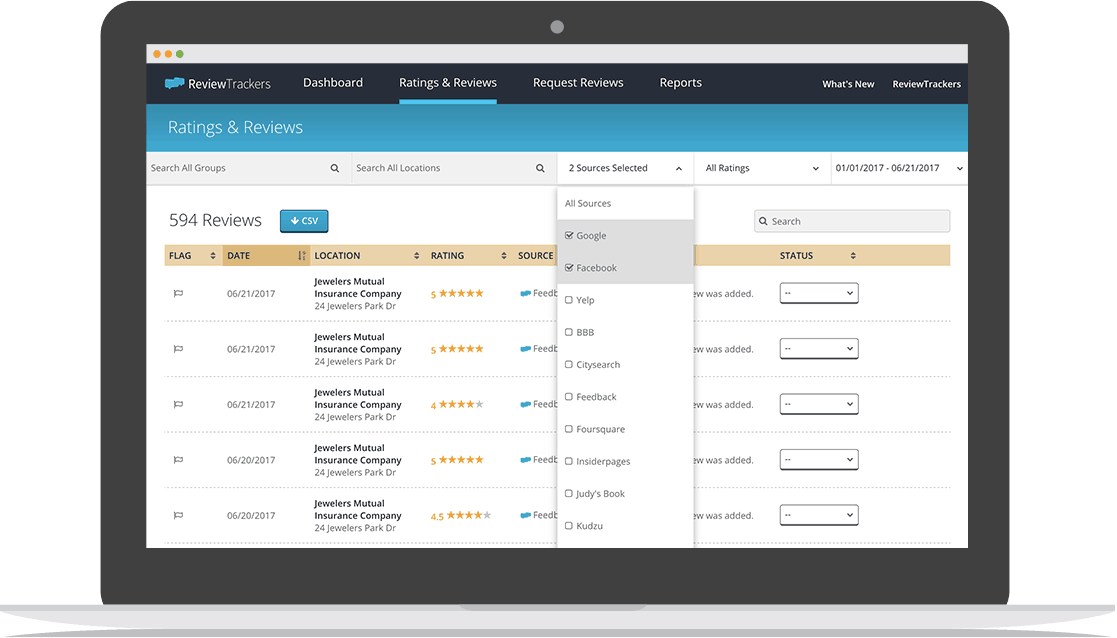Sort by the STATUS column arrows
Viewport: 1117px width, 638px height.
(x=853, y=256)
